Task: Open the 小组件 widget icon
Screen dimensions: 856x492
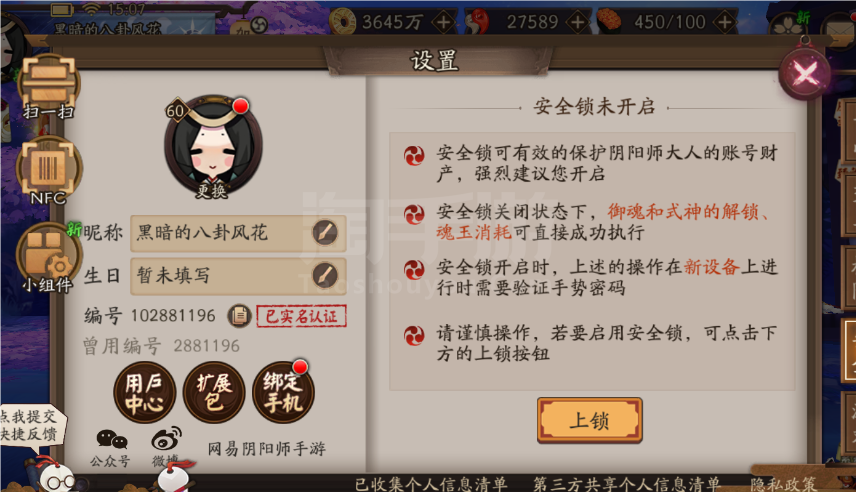Action: click(49, 258)
